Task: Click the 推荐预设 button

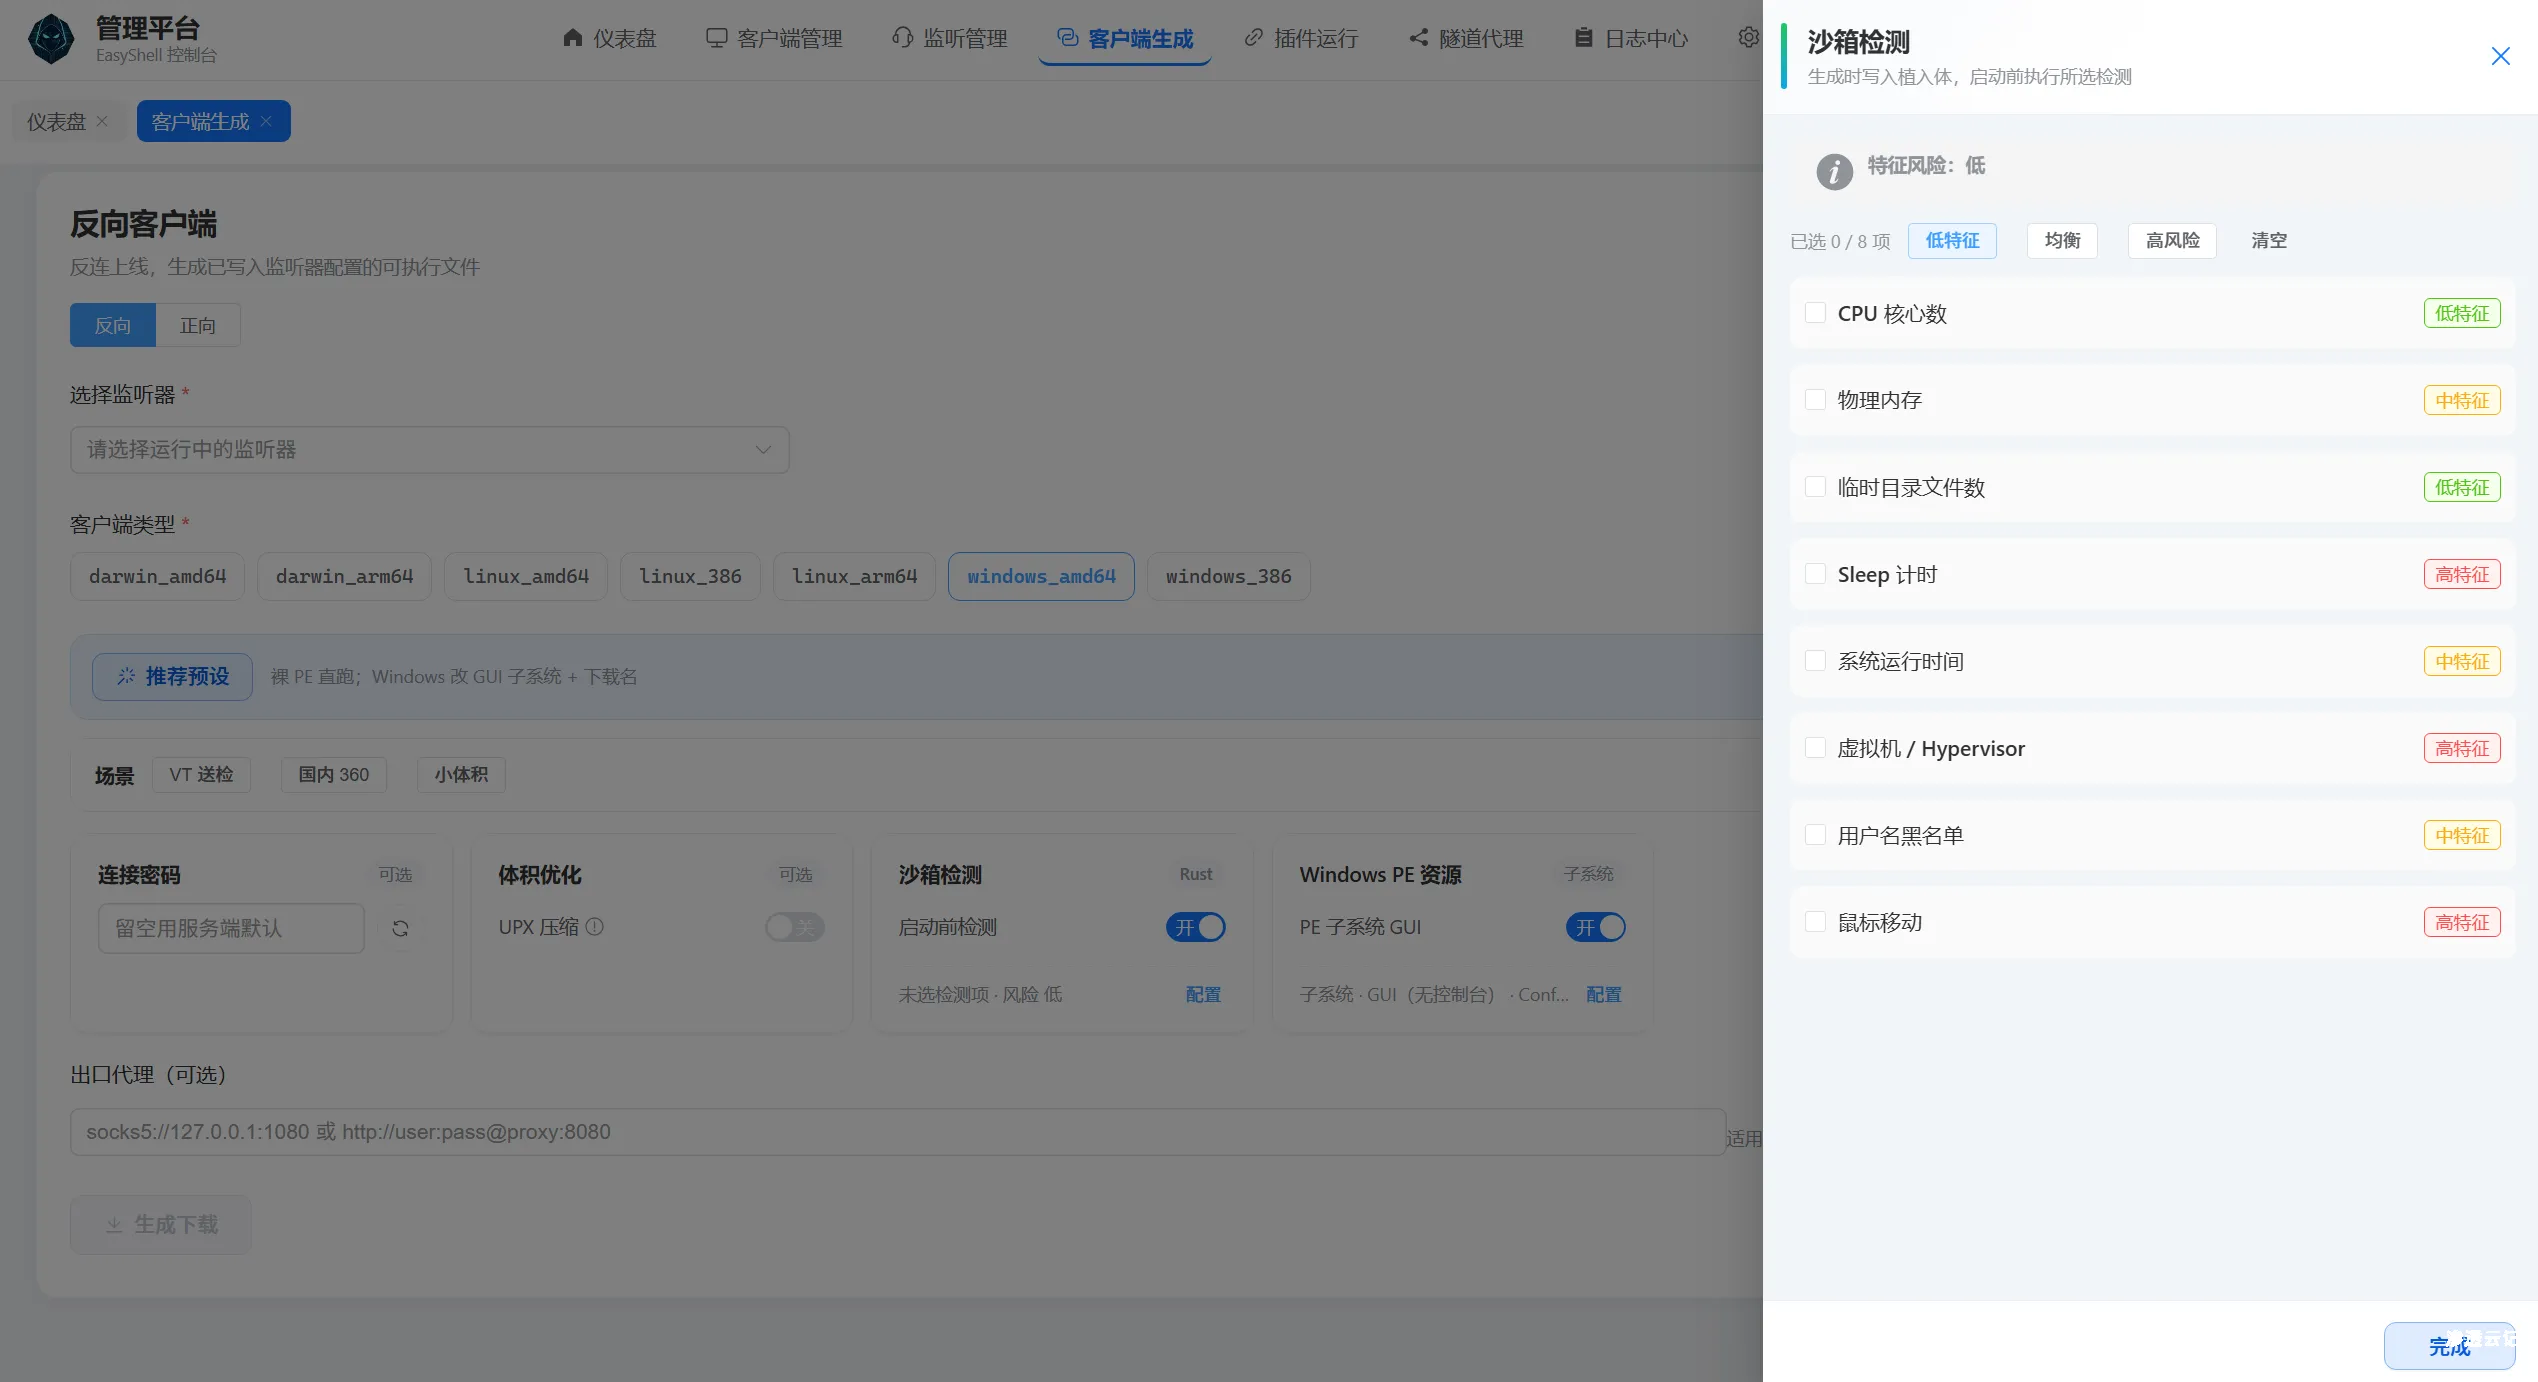Action: (172, 676)
